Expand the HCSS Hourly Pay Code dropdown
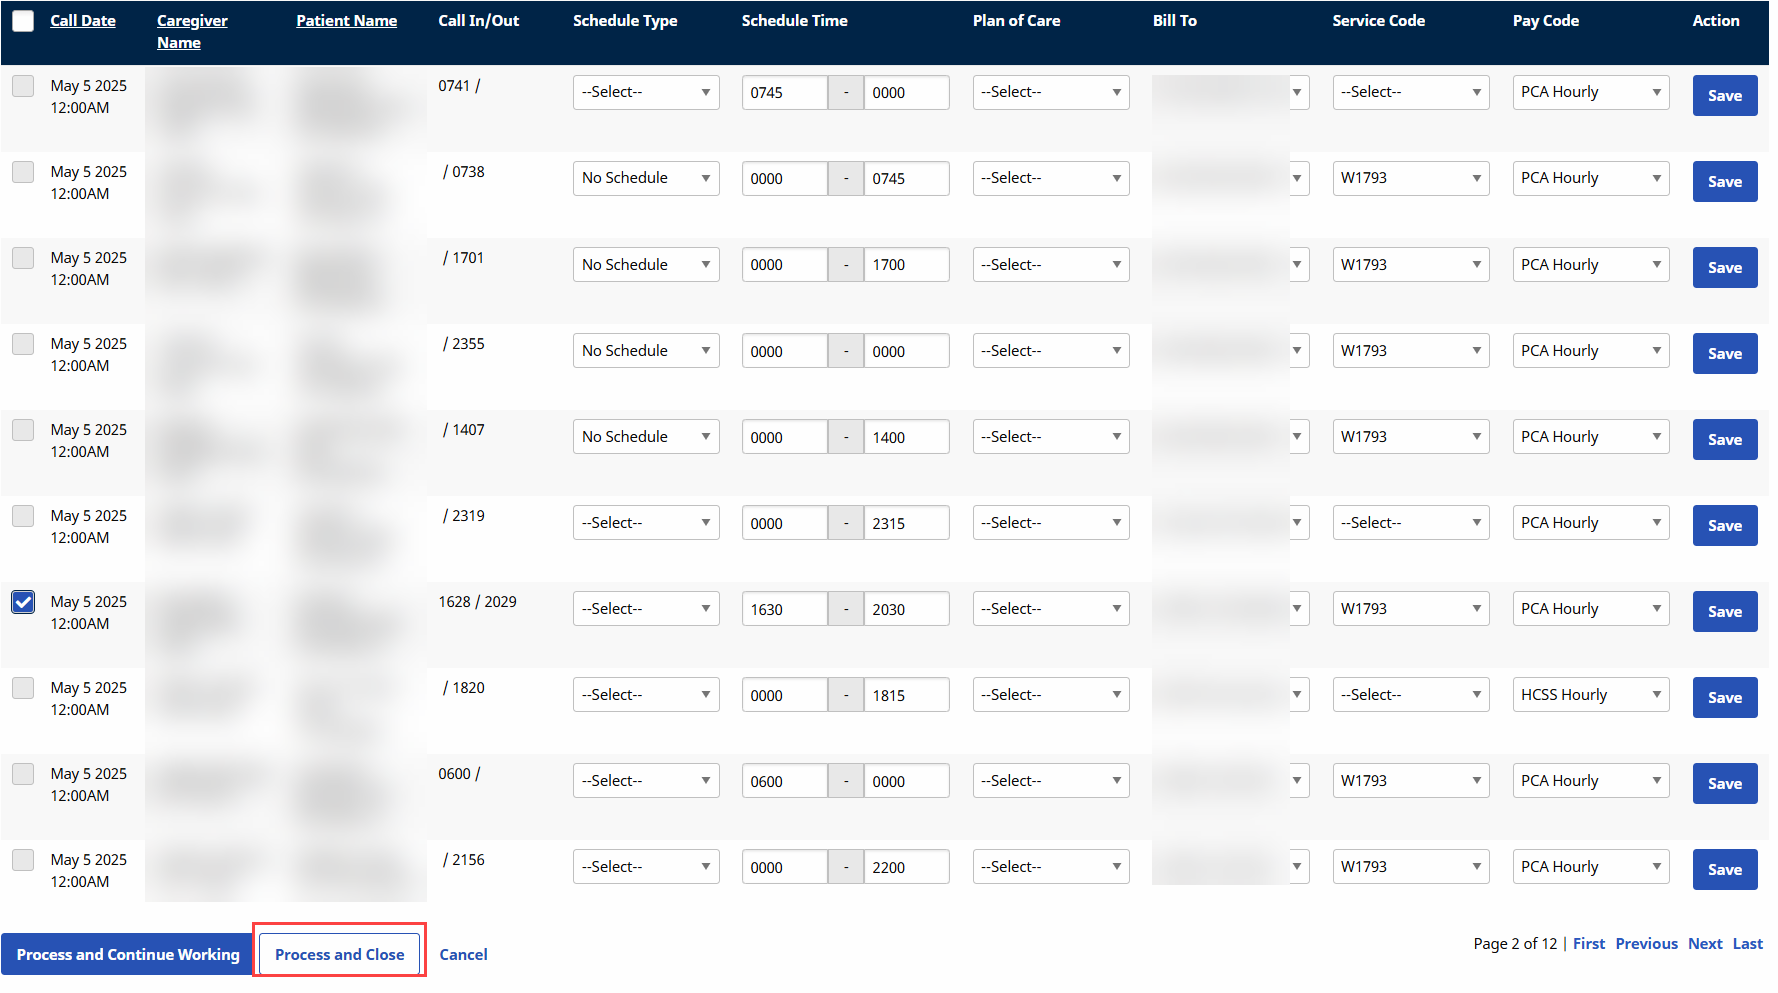 [1590, 695]
